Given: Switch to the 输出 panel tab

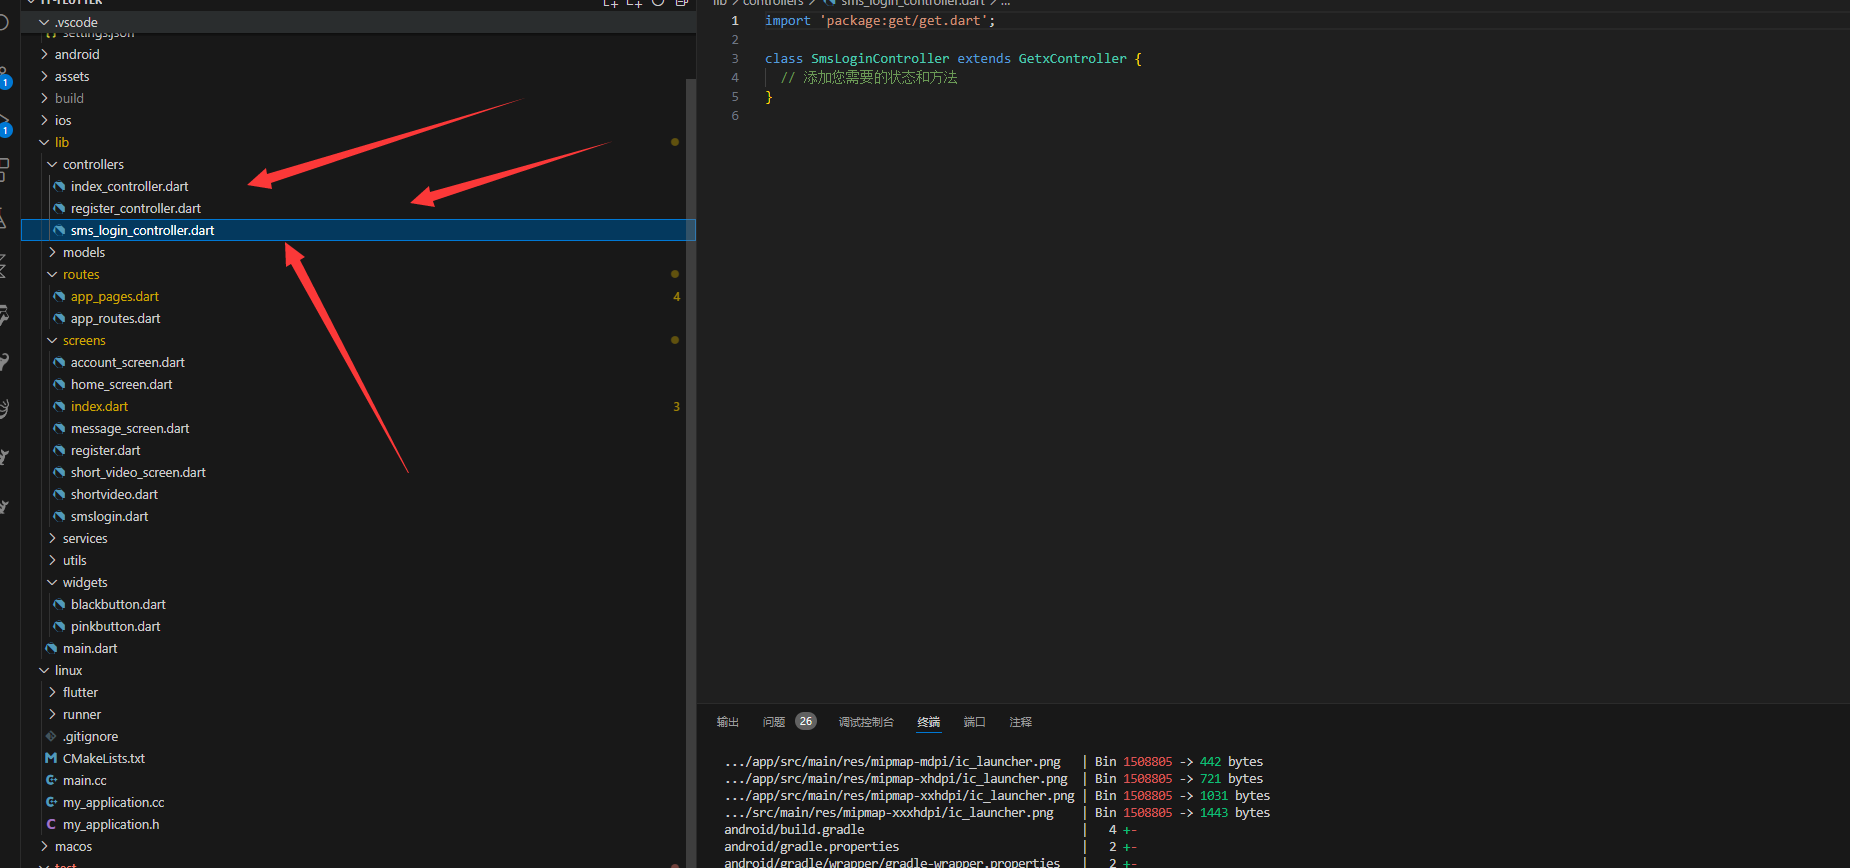Looking at the screenshot, I should pos(728,722).
